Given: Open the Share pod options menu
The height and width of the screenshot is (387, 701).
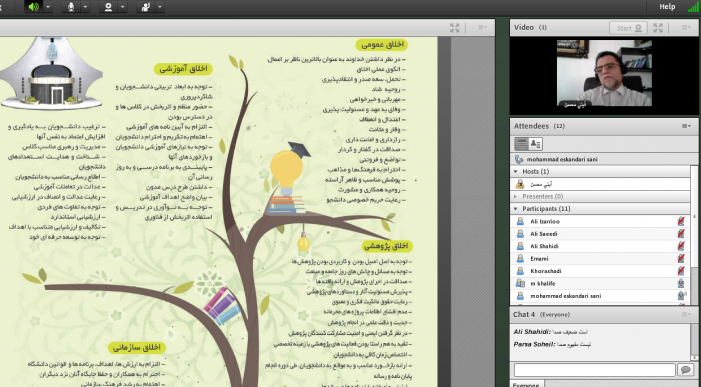Looking at the screenshot, I should coord(482,28).
